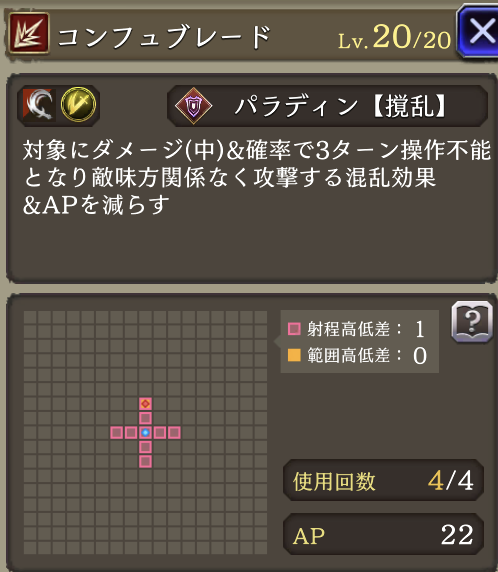
Task: Tap the コンフュブレード skill title
Action: [164, 37]
